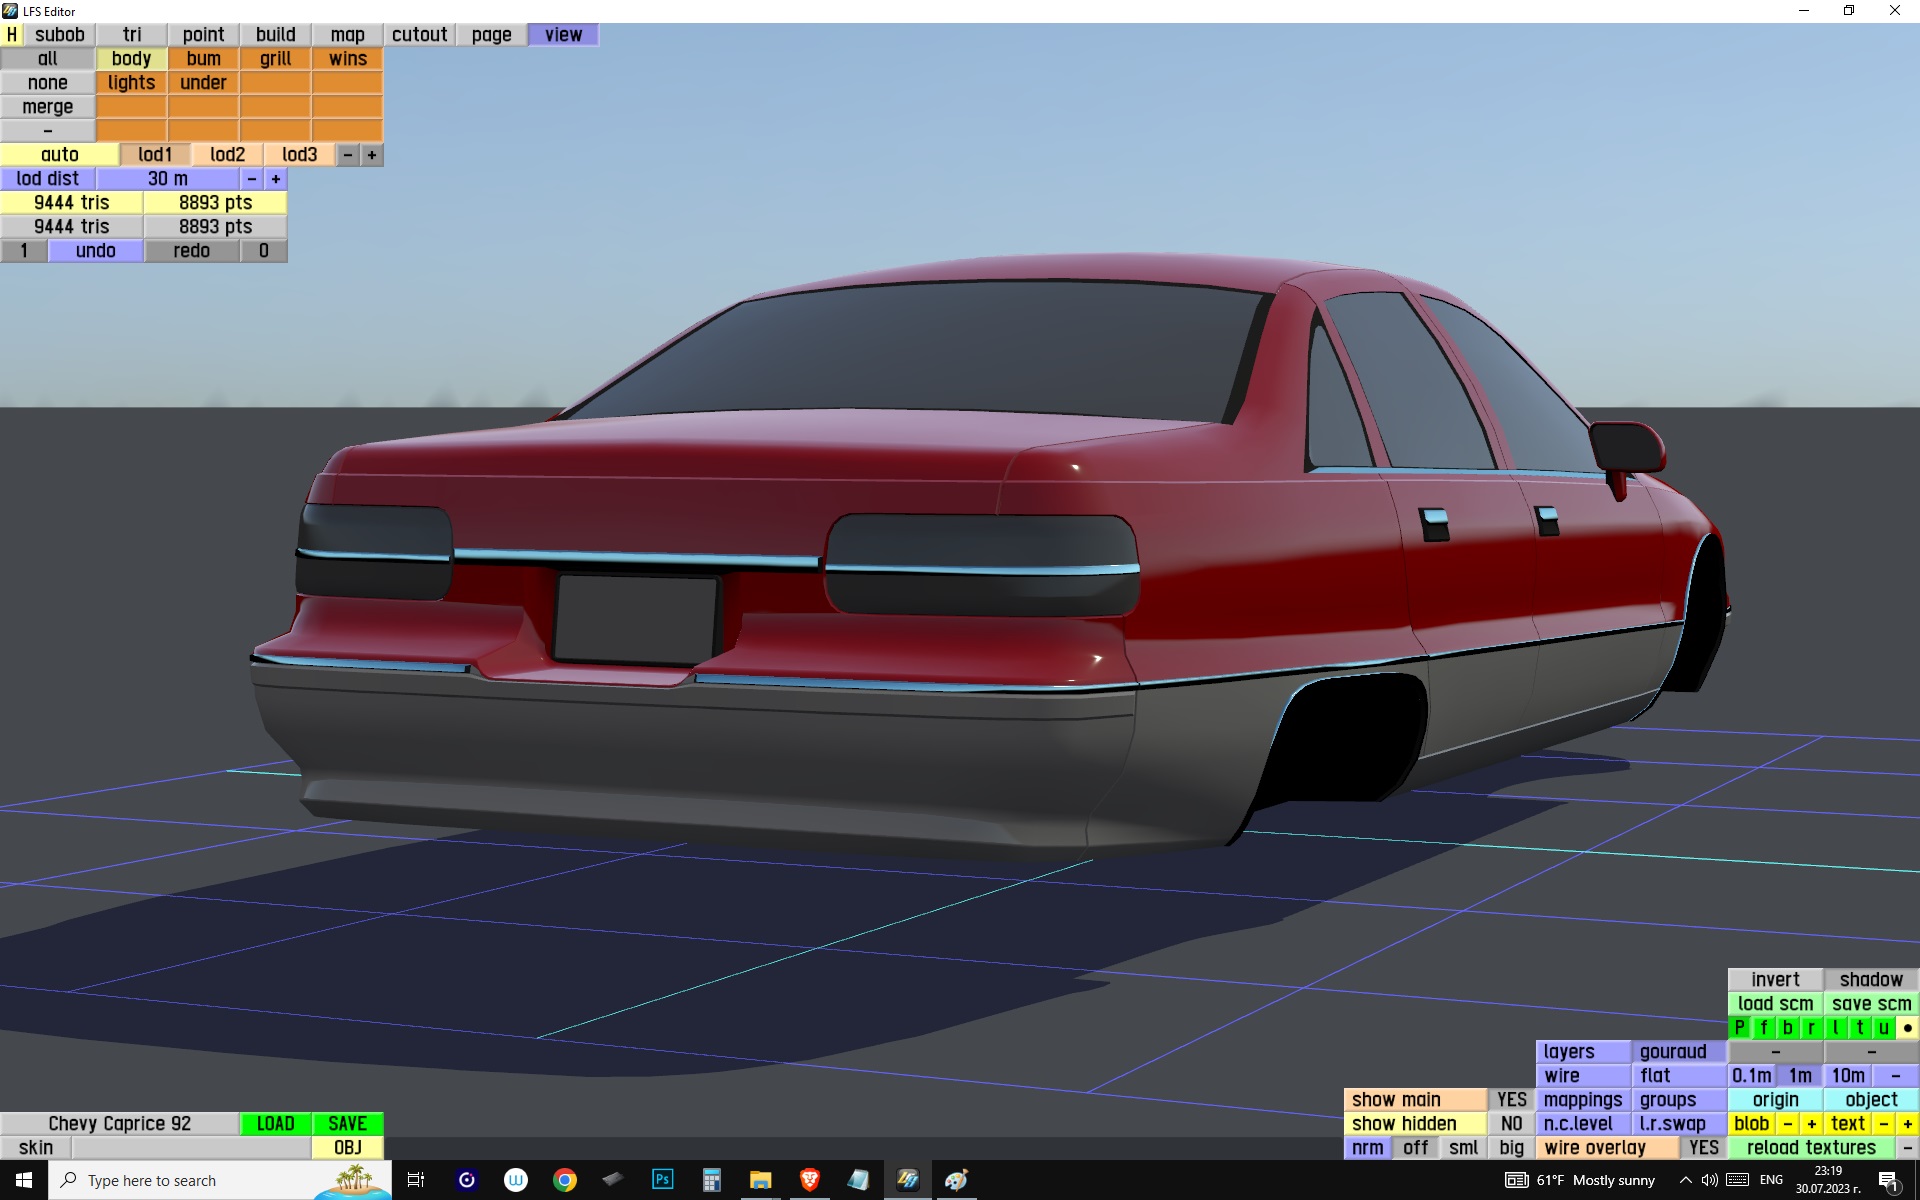Increase text size with plus button
Viewport: 1920px width, 1200px height.
pyautogui.click(x=1907, y=1124)
